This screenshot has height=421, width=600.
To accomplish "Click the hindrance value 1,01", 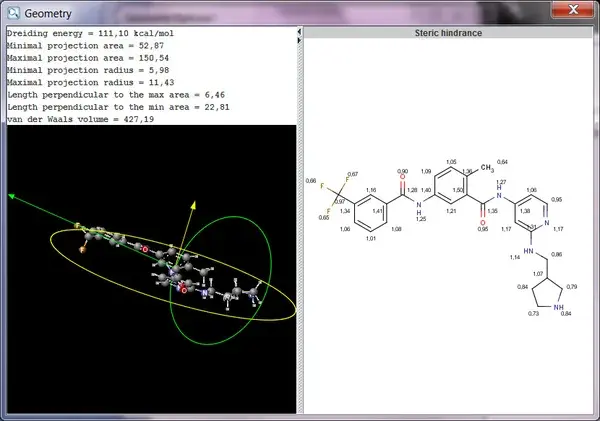I will click(371, 238).
